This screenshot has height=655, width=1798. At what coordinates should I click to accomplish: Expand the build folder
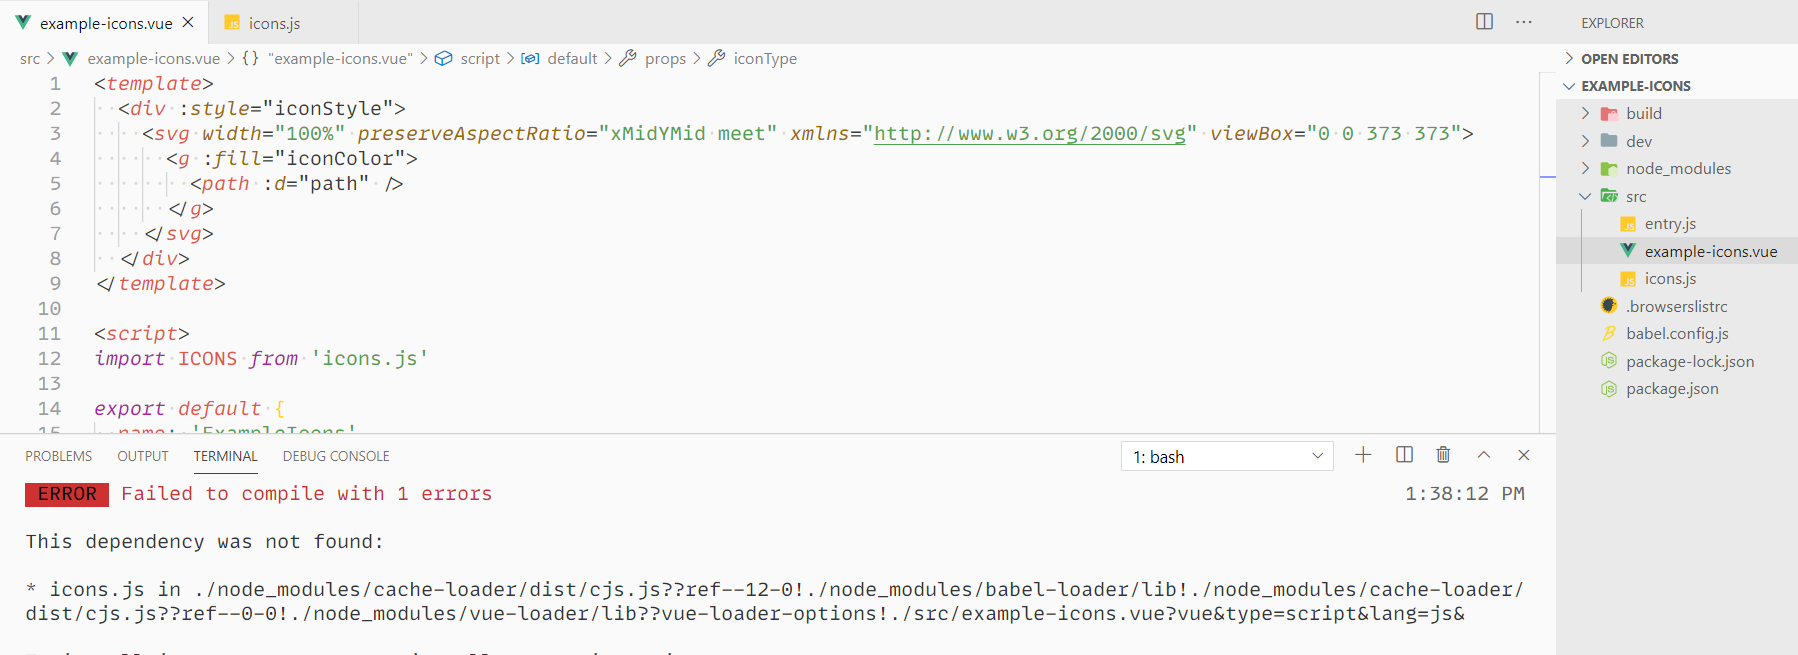click(1586, 113)
